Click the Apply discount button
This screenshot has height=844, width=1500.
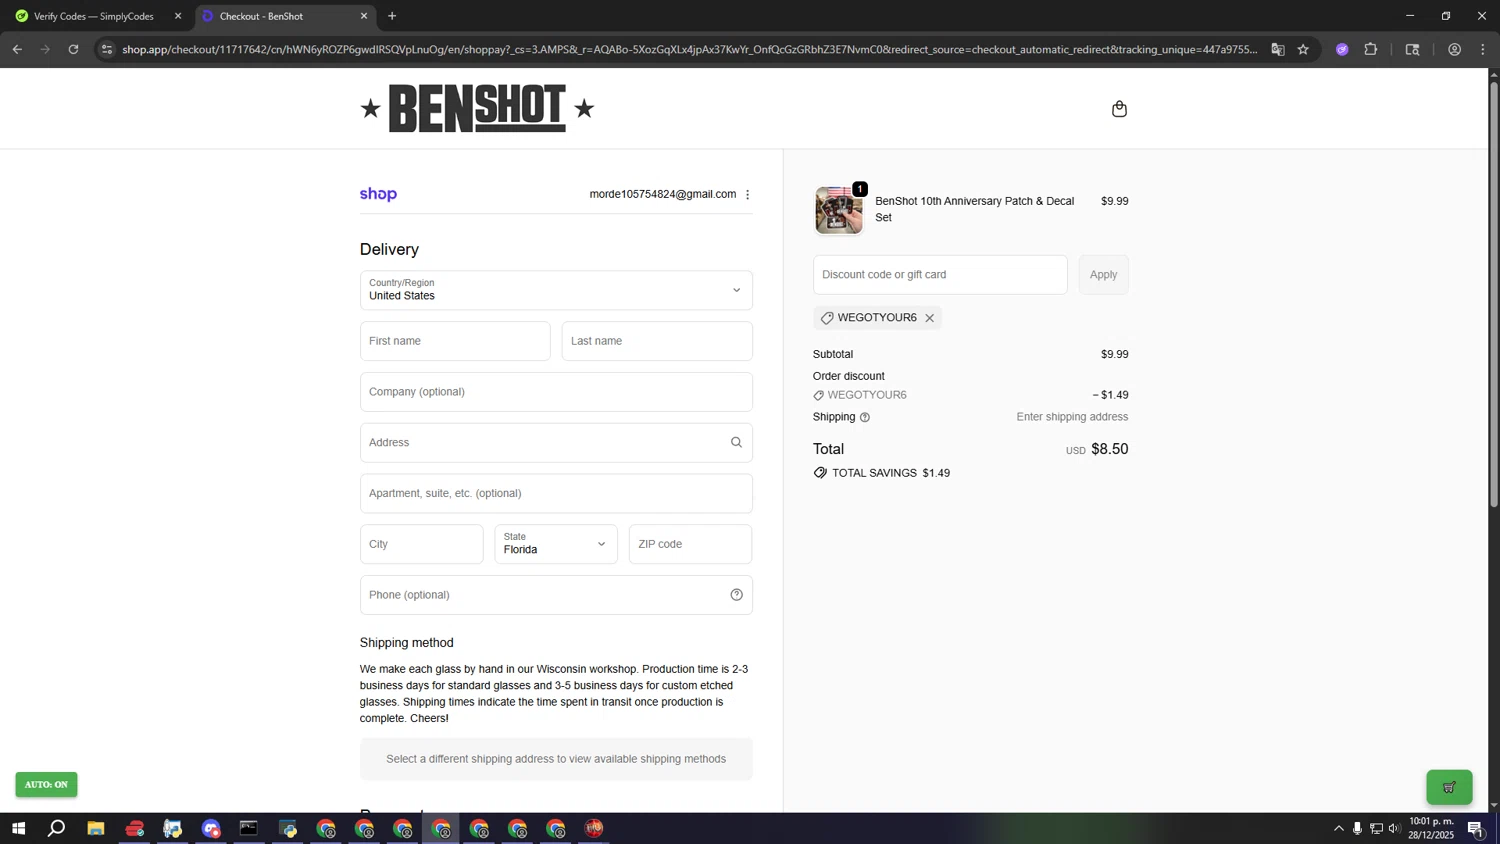[1103, 275]
